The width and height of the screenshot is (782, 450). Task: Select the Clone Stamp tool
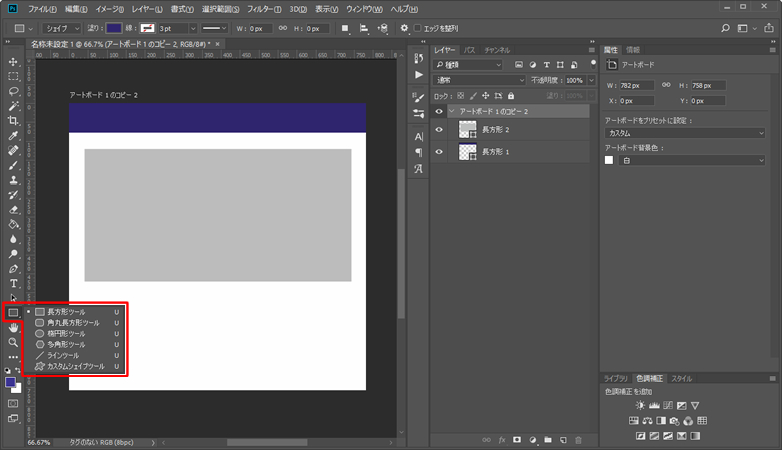click(13, 180)
